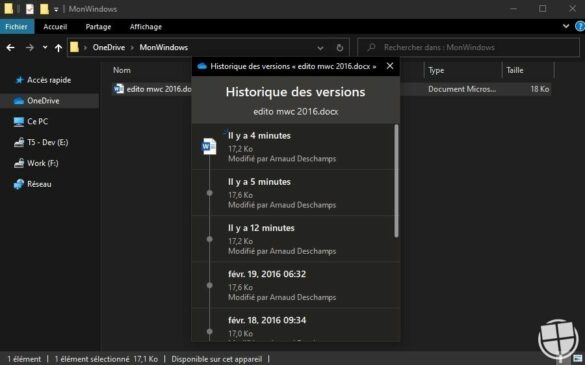Click the Ce PC computer icon
The image size is (585, 365).
coord(19,122)
